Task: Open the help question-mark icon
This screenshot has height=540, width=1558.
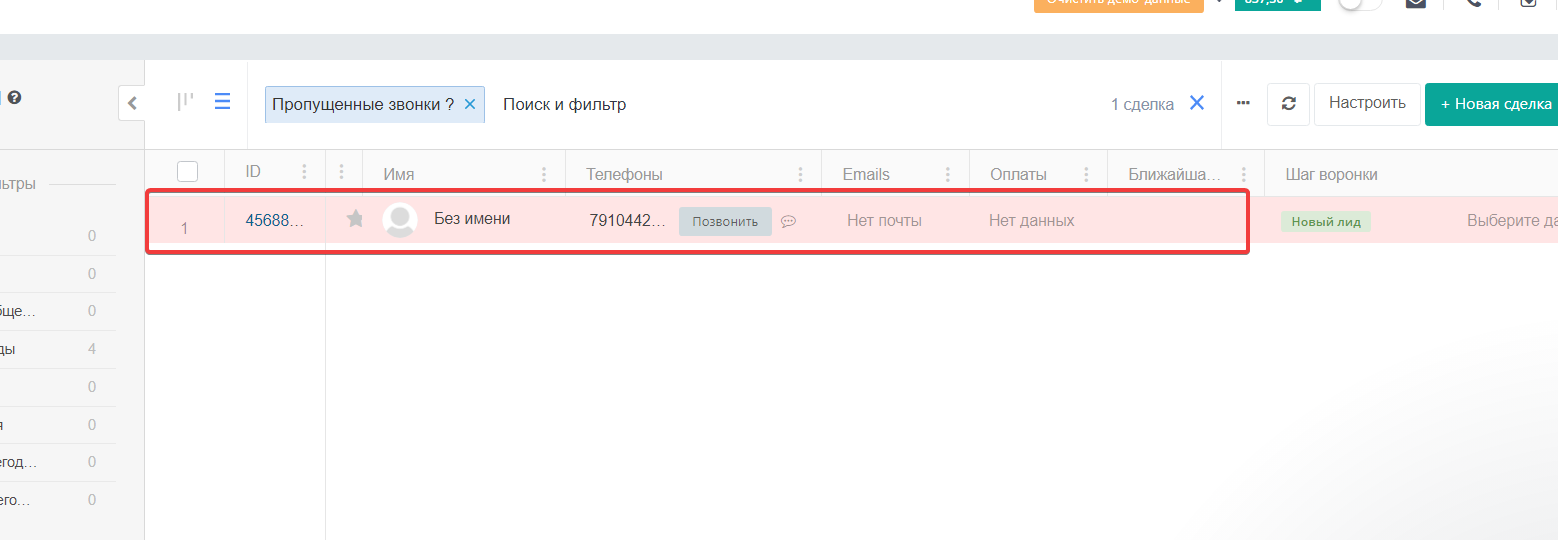Action: 15,98
